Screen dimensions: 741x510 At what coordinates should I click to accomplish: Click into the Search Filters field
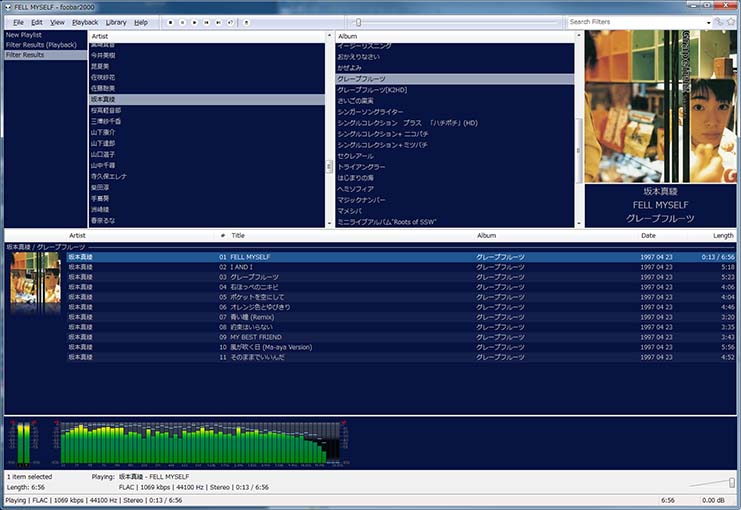(637, 22)
